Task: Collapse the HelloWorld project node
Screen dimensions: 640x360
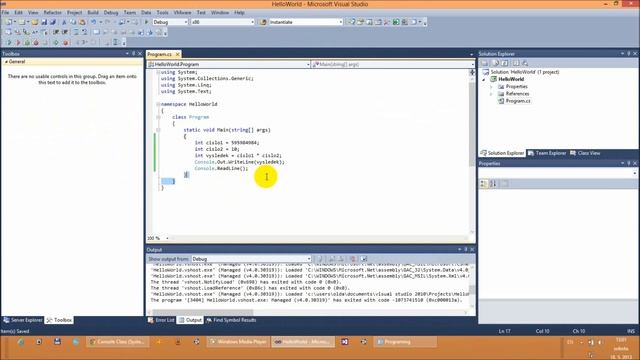Action: pyautogui.click(x=484, y=80)
